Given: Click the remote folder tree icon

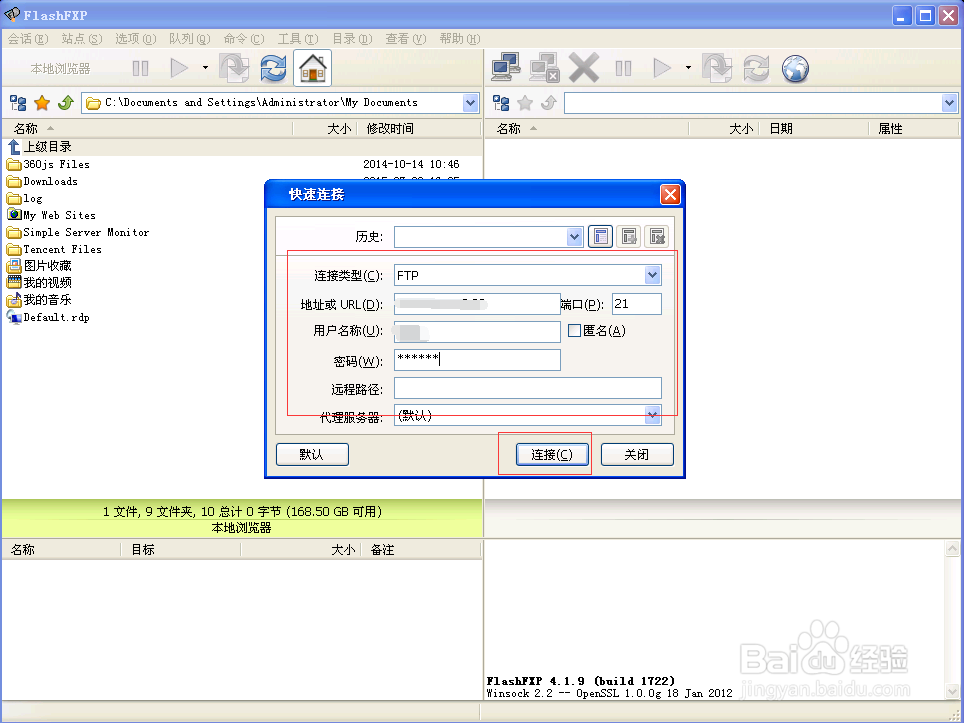Looking at the screenshot, I should point(501,103).
